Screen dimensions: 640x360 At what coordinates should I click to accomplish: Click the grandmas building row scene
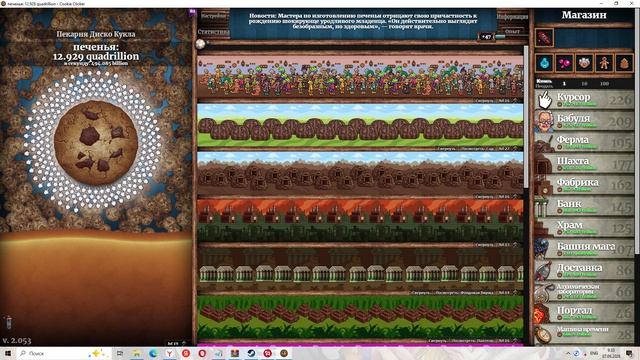360,77
